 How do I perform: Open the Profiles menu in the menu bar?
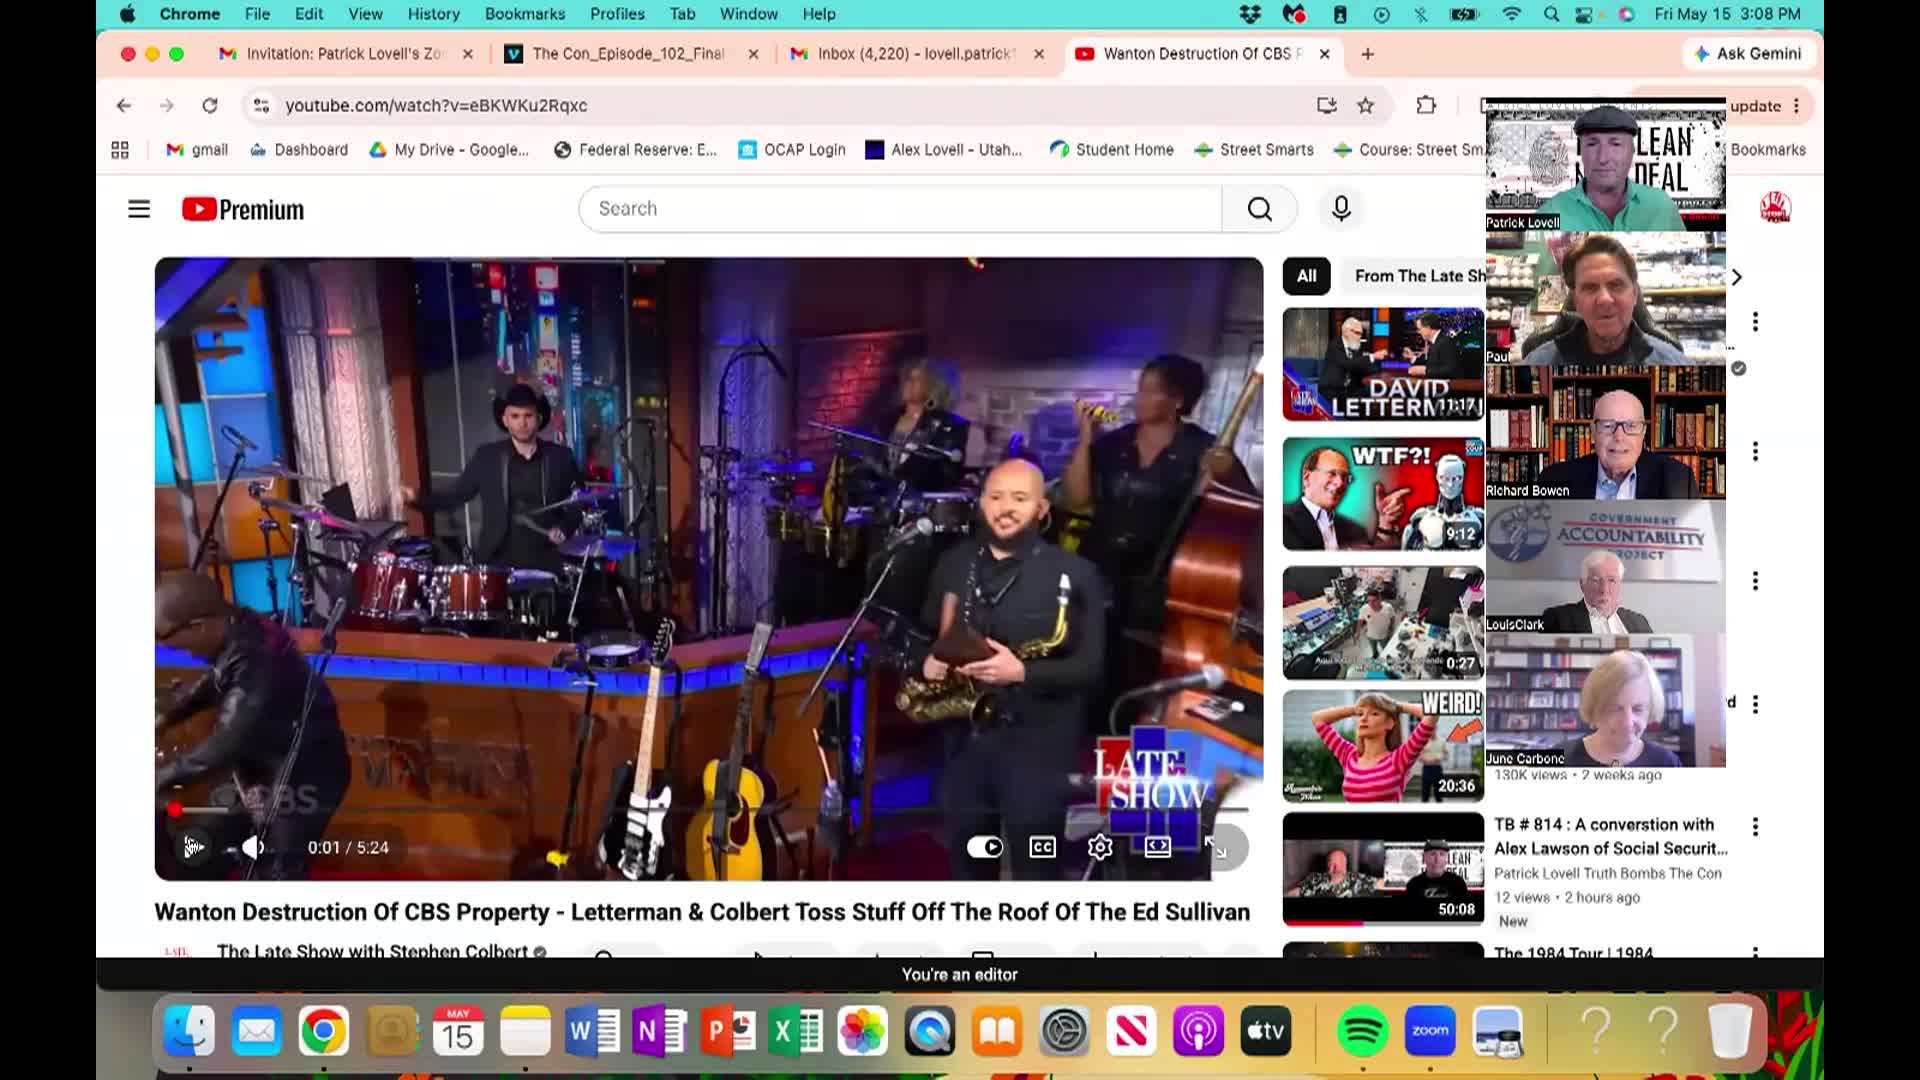(x=617, y=14)
